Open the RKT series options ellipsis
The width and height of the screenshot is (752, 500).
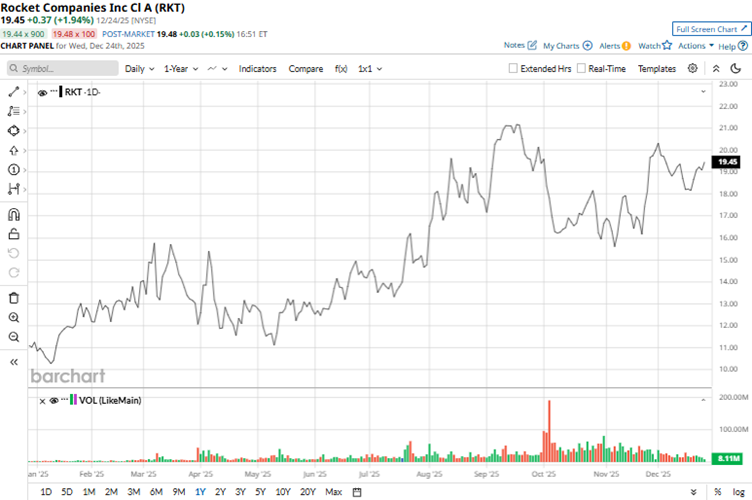pos(54,91)
